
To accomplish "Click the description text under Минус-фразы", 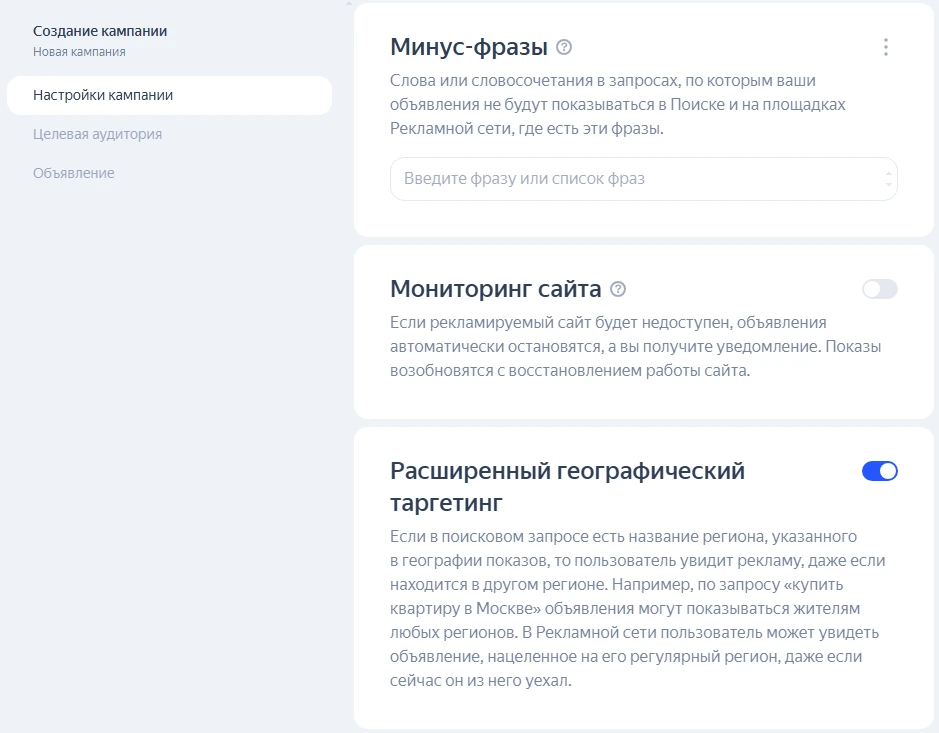I will [619, 104].
